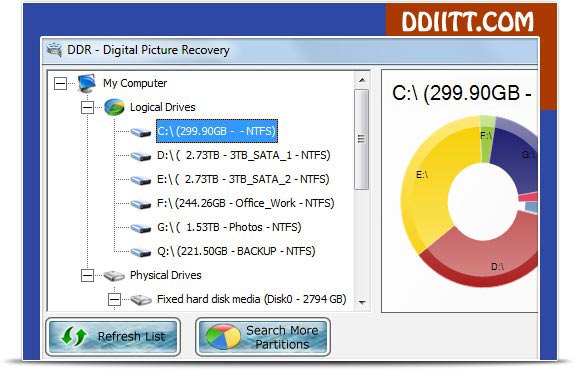
Task: Select F:\ 244.26GB Office_Work drive
Action: [x=246, y=203]
